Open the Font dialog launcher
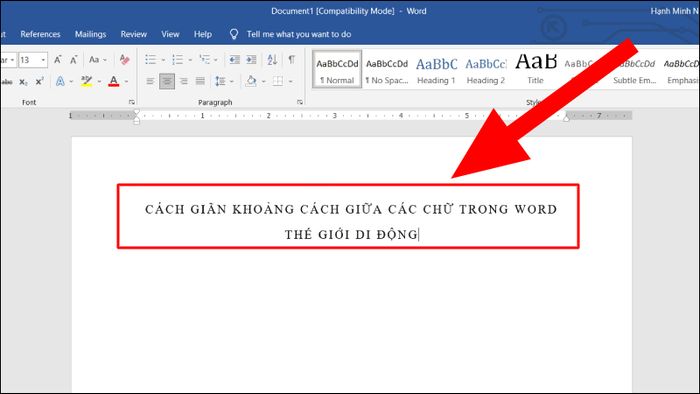 click(132, 102)
